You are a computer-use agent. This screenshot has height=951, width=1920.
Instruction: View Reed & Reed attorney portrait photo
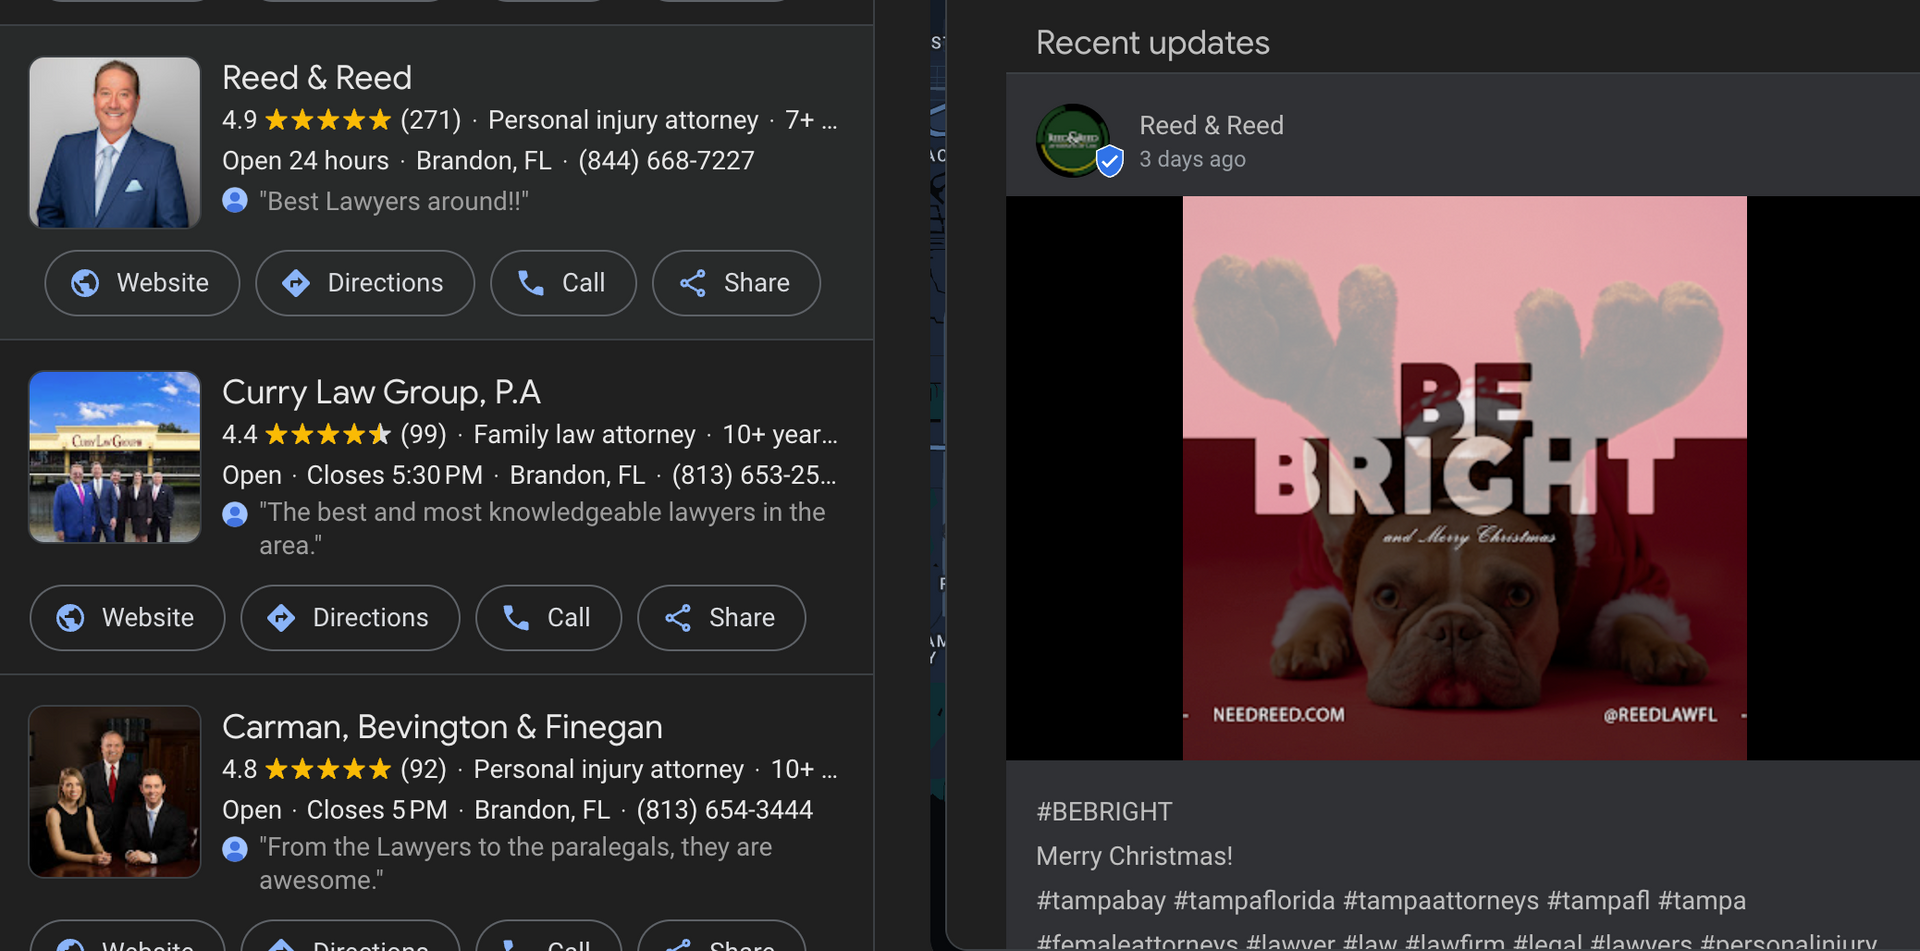click(115, 142)
